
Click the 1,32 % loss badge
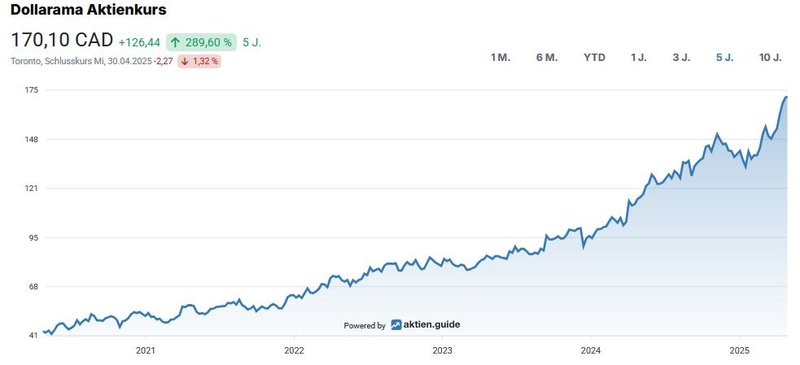pyautogui.click(x=199, y=61)
